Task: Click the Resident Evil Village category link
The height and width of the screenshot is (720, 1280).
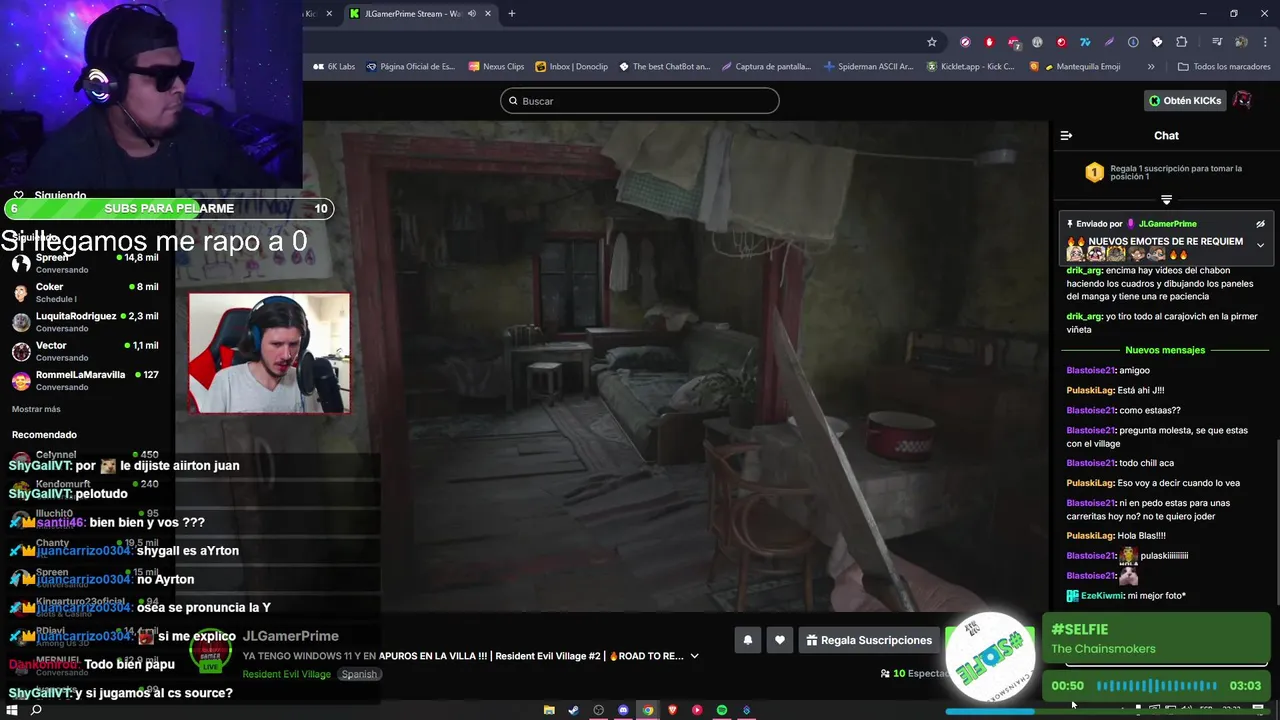Action: tap(287, 674)
